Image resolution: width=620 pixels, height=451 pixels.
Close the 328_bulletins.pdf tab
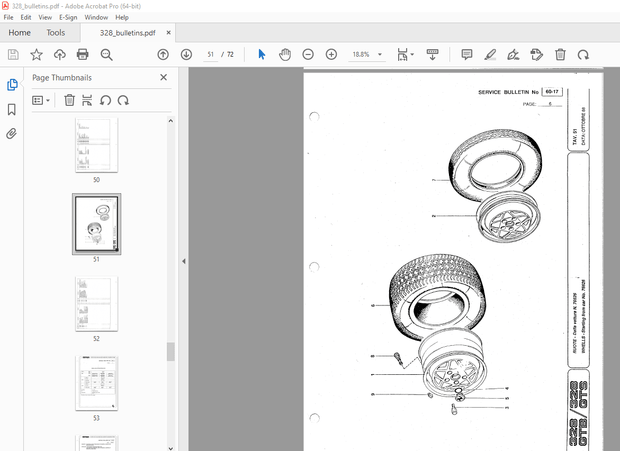point(168,32)
